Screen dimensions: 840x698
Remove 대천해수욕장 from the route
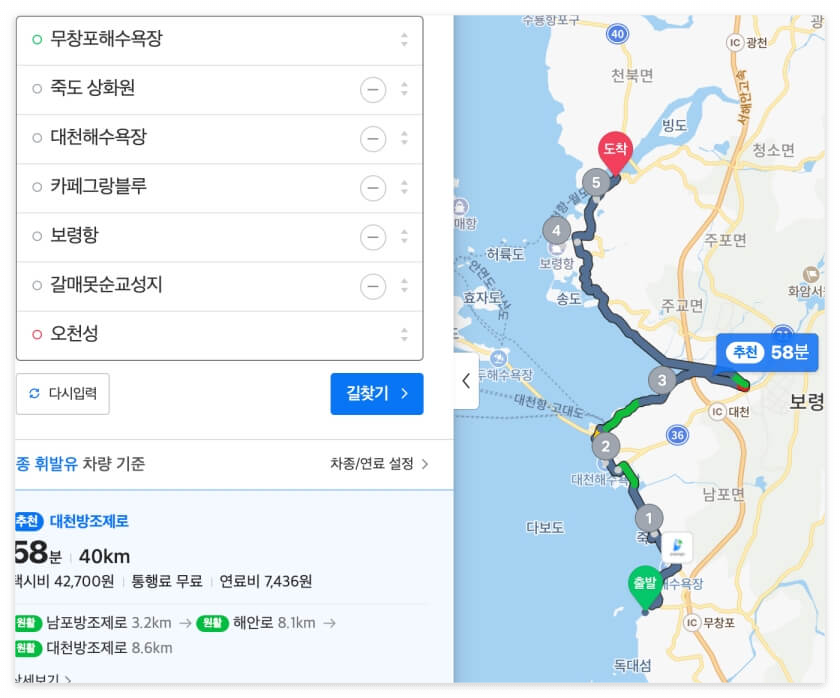pos(372,138)
